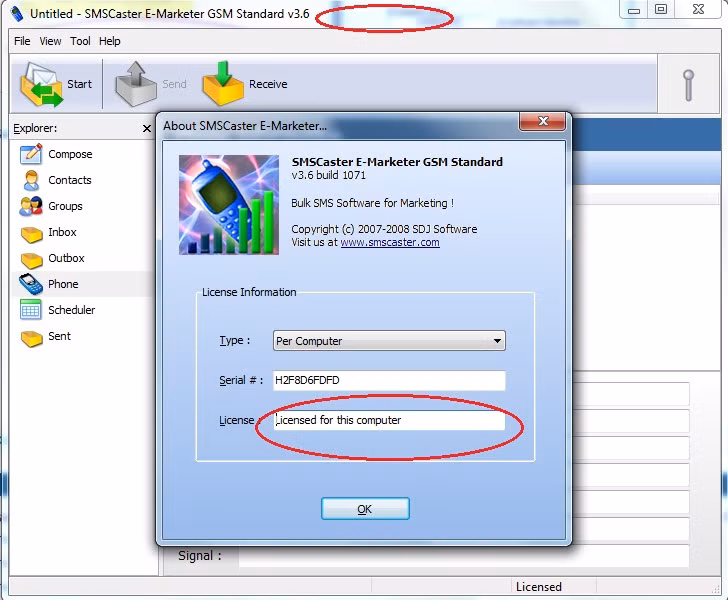Click the Serial # input field

click(389, 380)
